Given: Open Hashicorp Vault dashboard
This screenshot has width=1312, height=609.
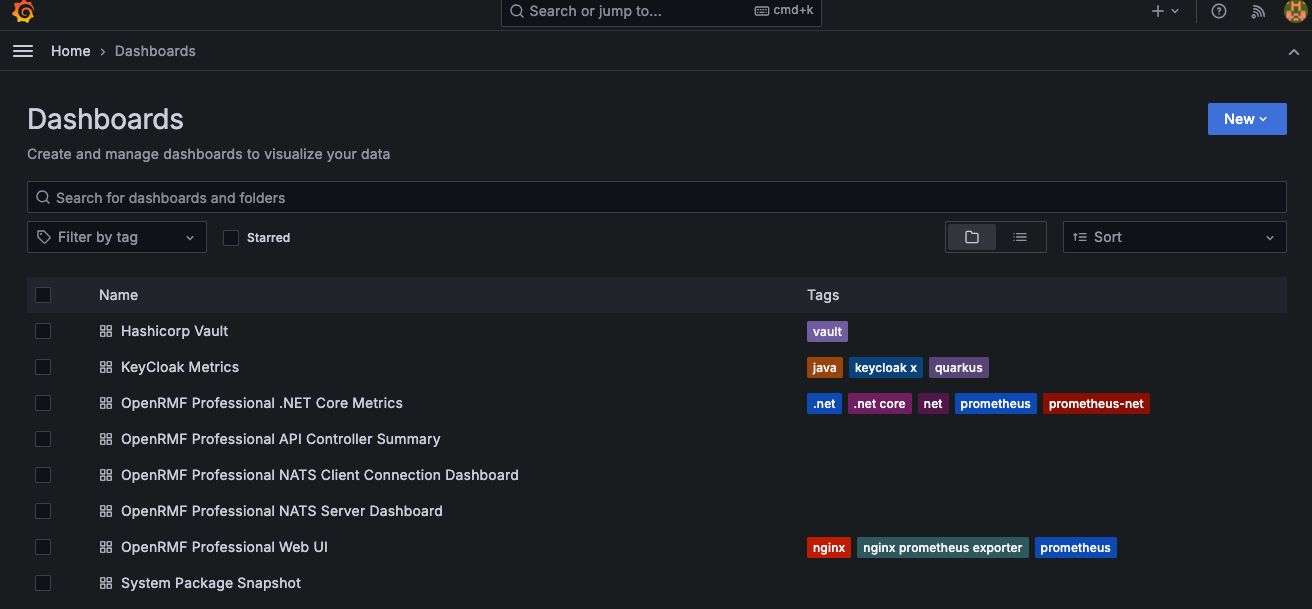Looking at the screenshot, I should [175, 331].
